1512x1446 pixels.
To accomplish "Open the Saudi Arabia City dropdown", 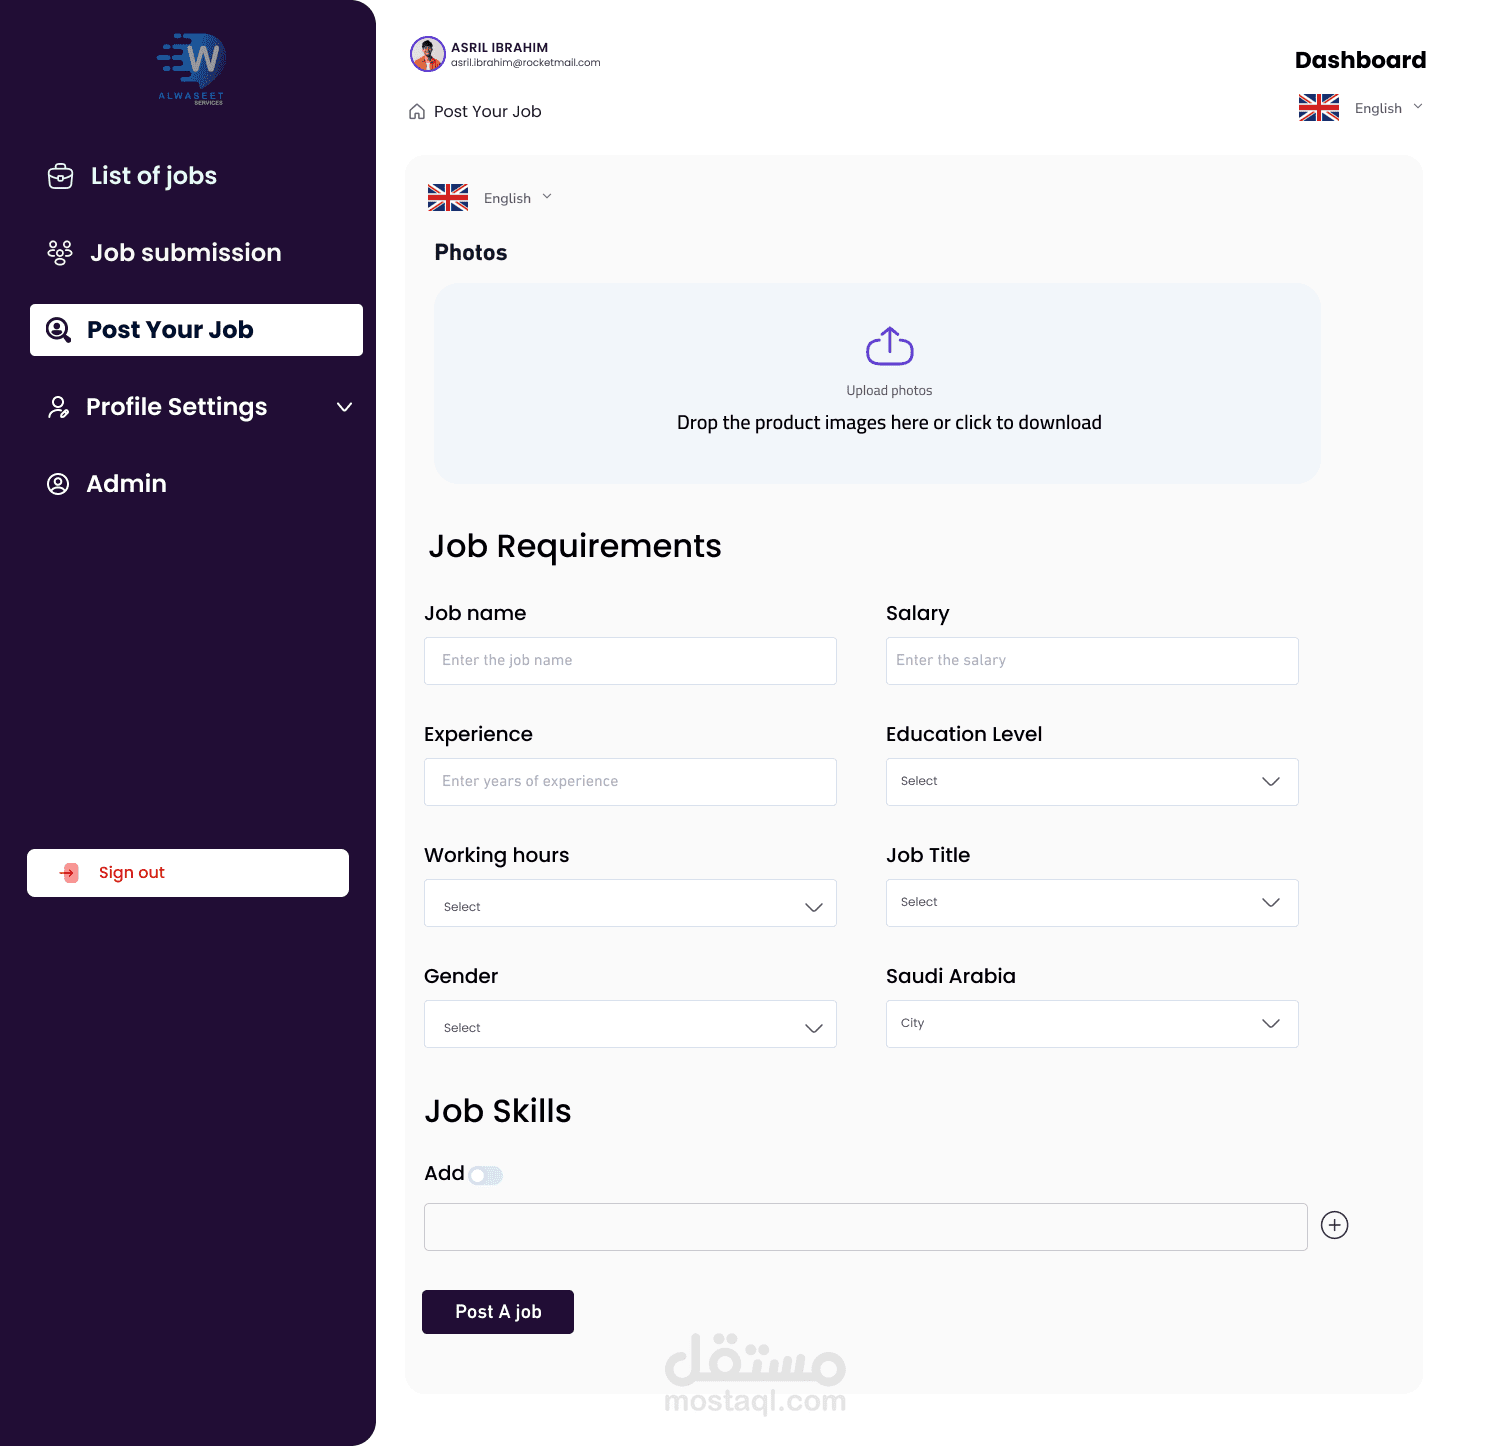I will 1091,1024.
